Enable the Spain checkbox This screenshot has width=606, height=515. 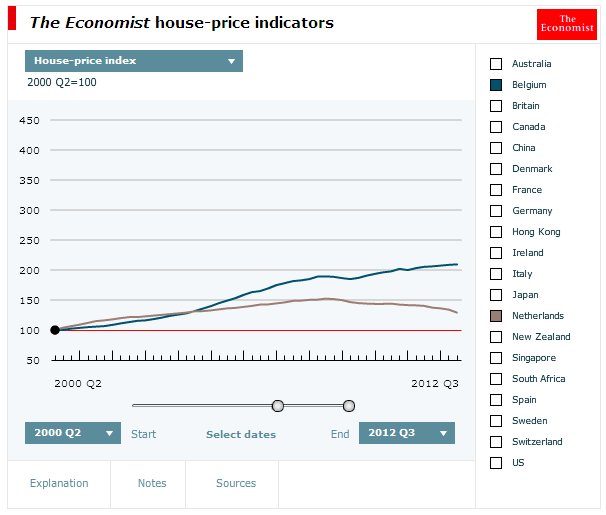[495, 400]
